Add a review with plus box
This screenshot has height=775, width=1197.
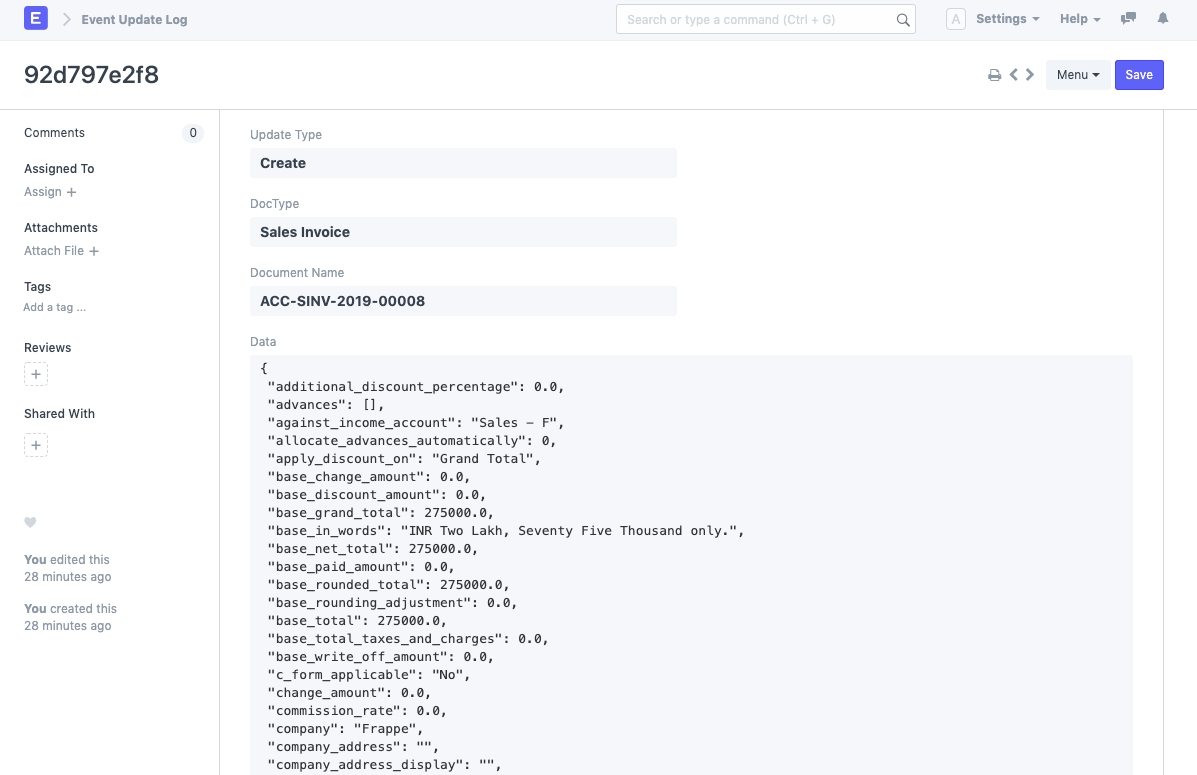tap(36, 375)
